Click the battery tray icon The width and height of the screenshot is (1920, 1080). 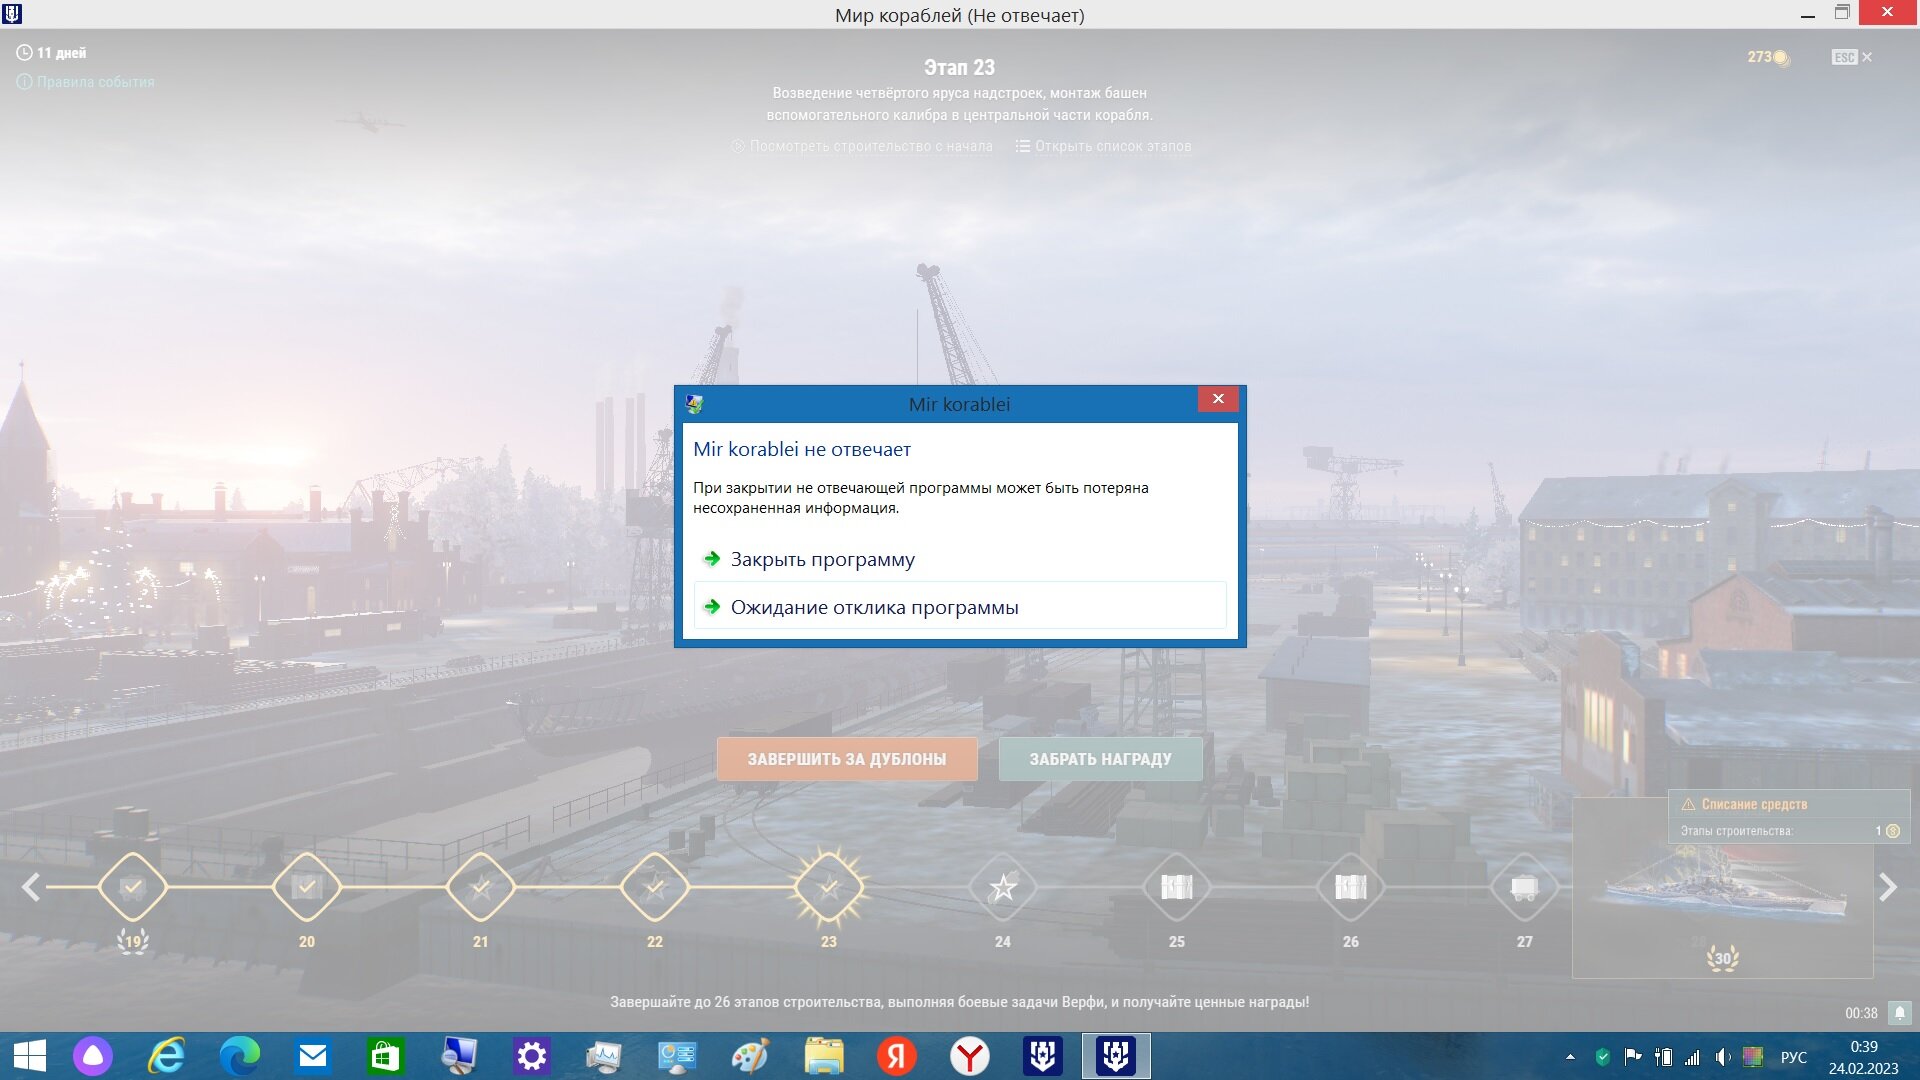coord(1663,1056)
